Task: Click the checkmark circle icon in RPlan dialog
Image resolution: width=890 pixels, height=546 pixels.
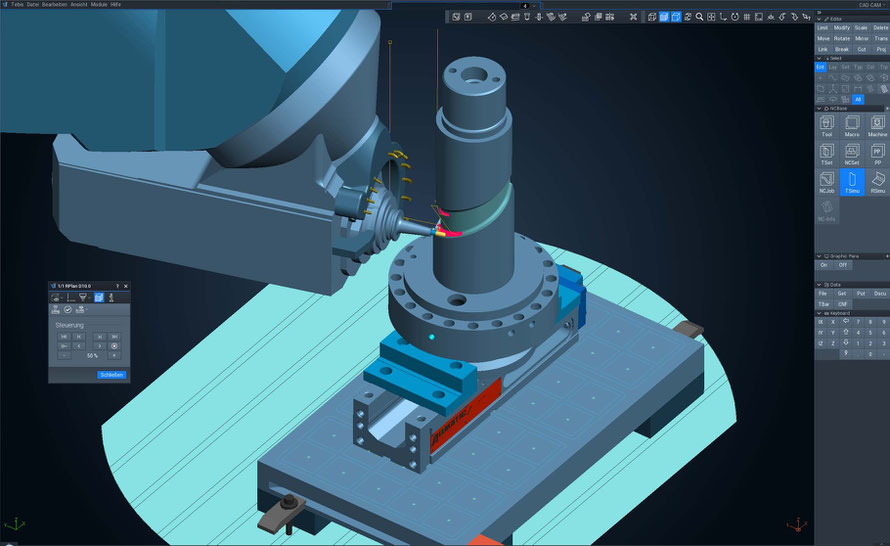Action: click(68, 309)
